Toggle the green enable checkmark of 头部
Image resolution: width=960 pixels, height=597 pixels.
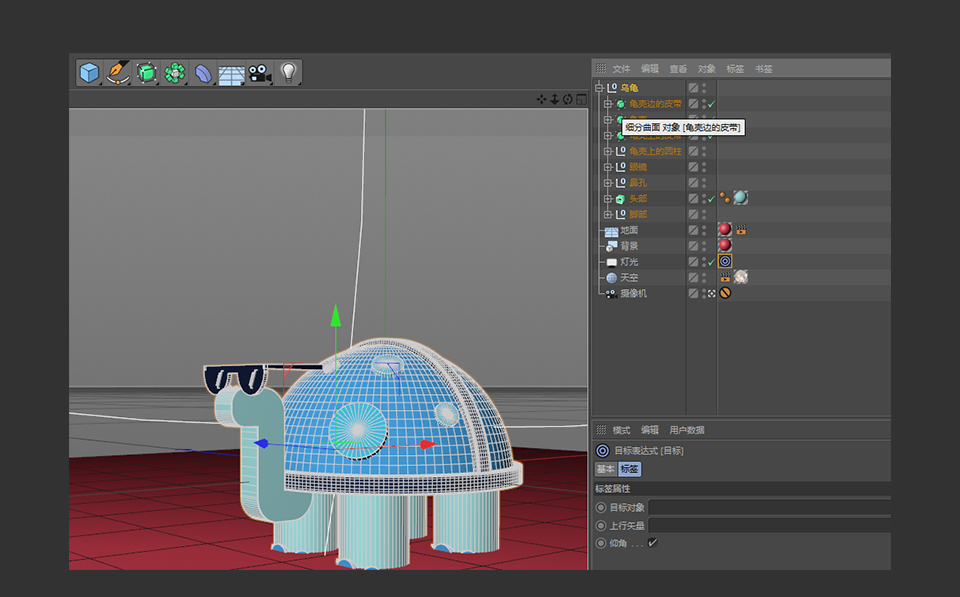(712, 198)
